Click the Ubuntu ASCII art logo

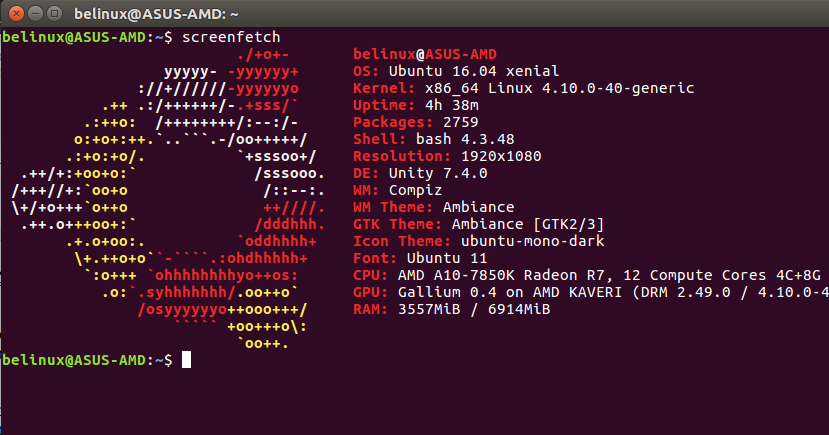click(168, 199)
